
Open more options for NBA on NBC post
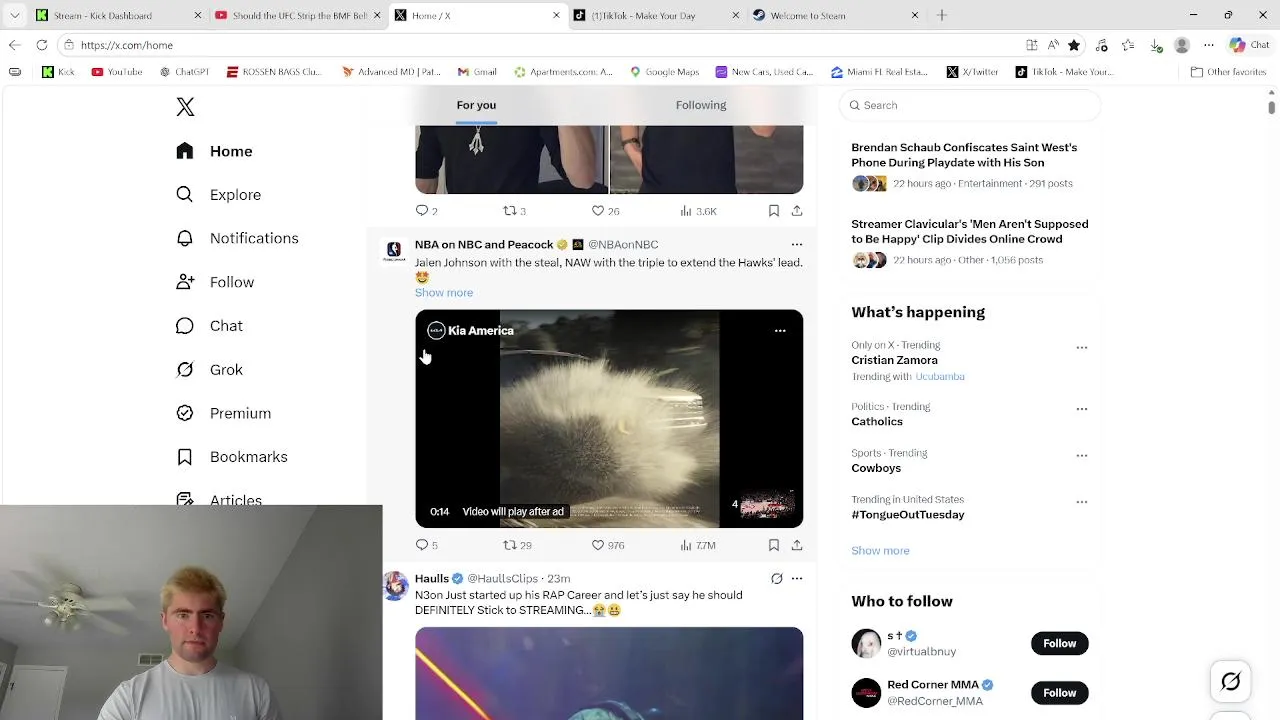tap(797, 244)
